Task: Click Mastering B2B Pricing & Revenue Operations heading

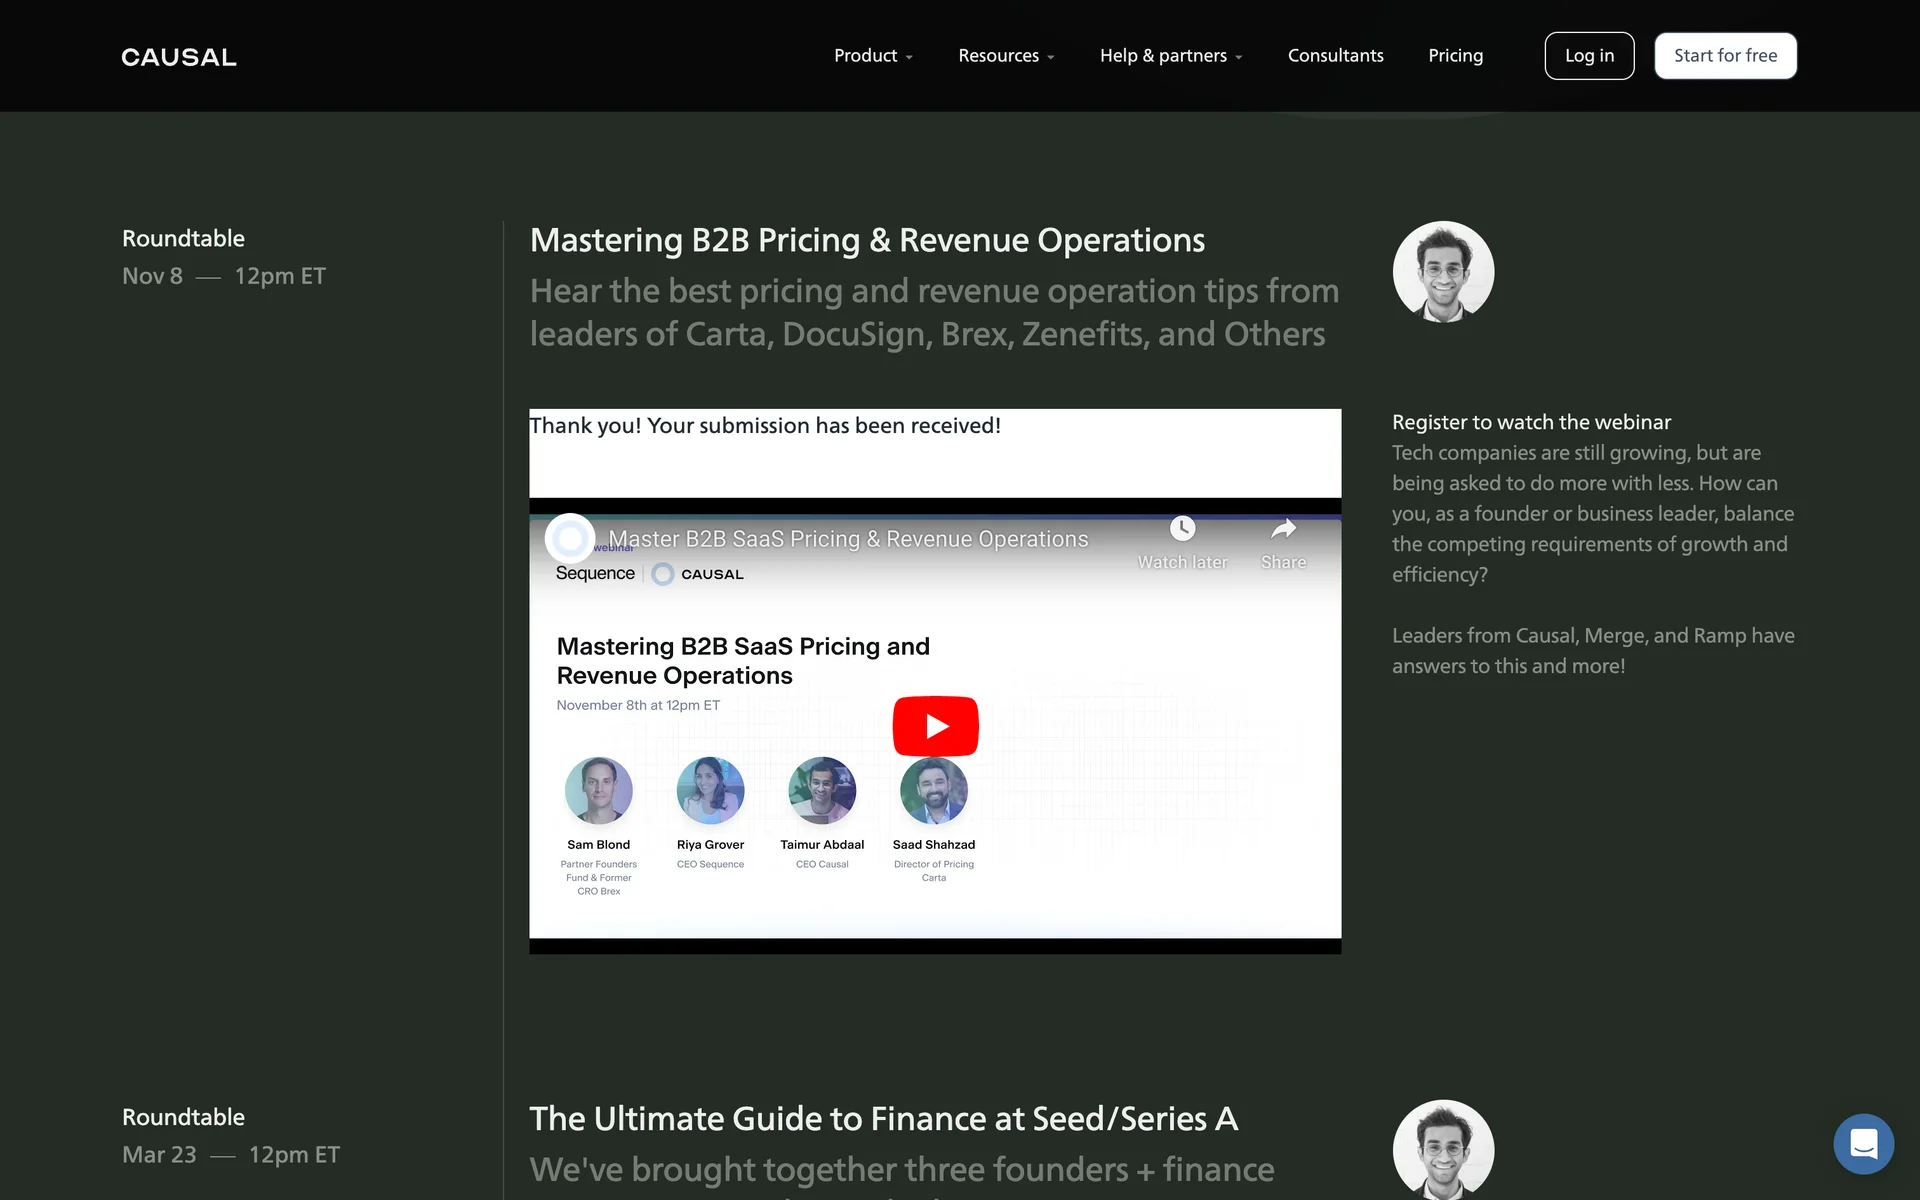Action: tap(867, 240)
